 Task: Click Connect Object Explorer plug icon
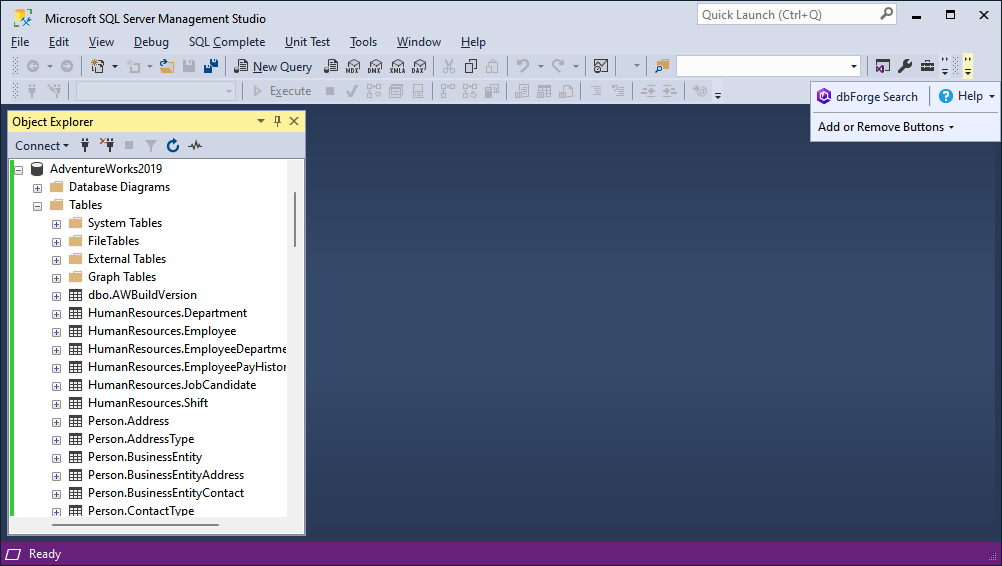coord(85,146)
